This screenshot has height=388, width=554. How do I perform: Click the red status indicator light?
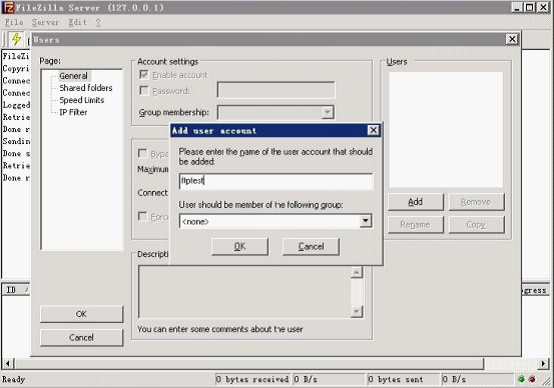tap(532, 379)
